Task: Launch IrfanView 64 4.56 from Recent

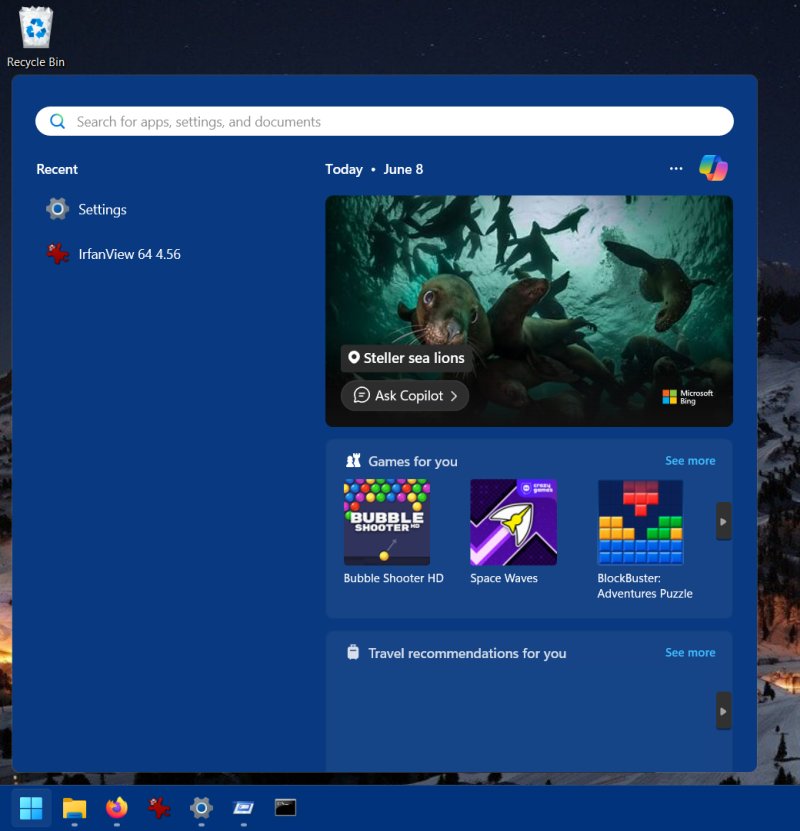Action: click(128, 255)
